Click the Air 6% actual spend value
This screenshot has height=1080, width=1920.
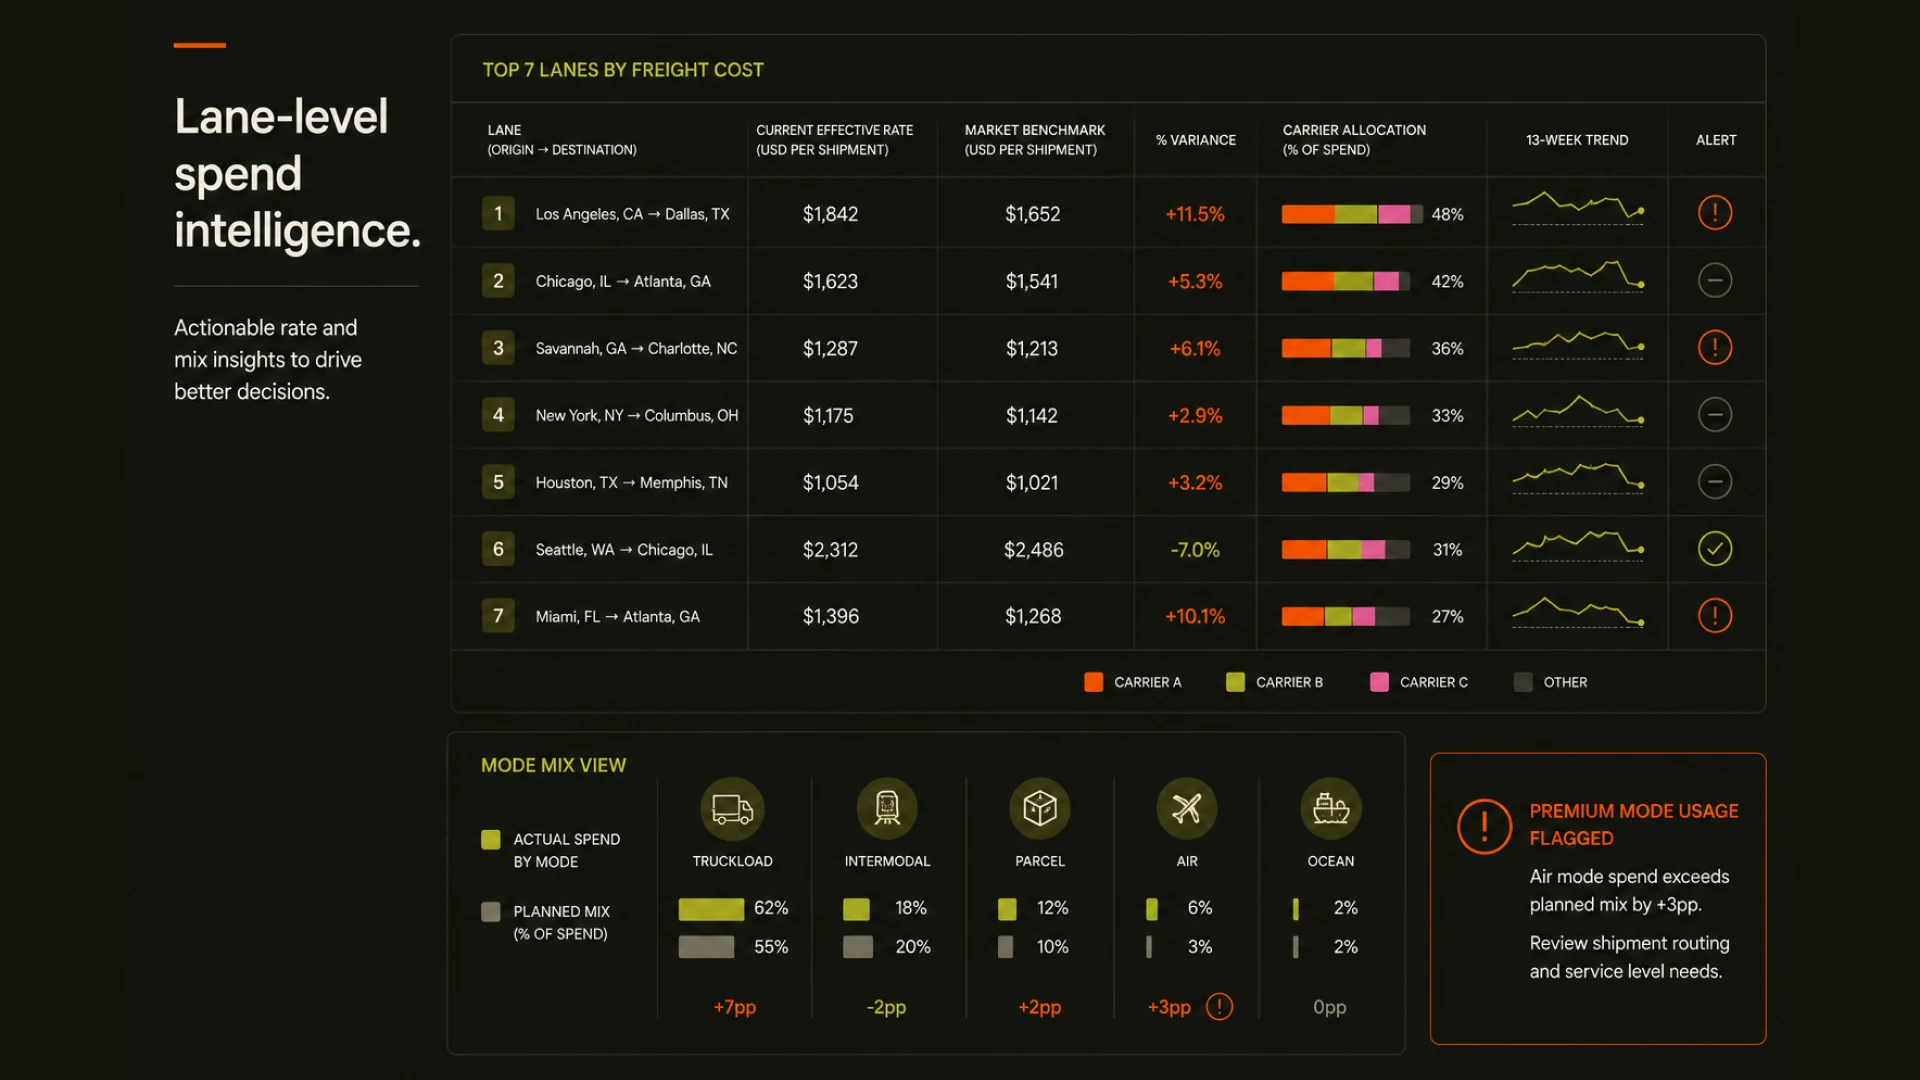coord(1199,908)
